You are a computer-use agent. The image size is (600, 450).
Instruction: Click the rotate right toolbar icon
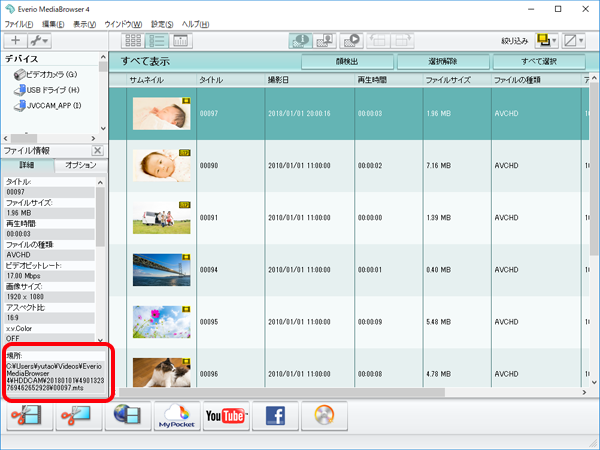(402, 41)
